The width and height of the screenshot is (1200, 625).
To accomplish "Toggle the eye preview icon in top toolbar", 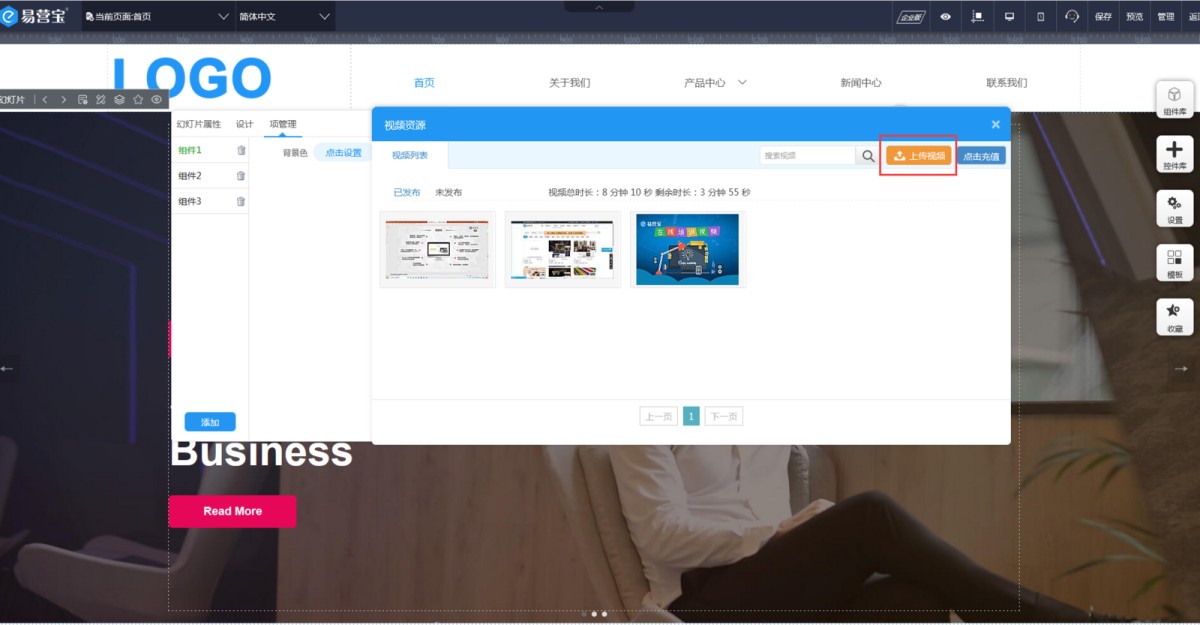I will tap(946, 17).
